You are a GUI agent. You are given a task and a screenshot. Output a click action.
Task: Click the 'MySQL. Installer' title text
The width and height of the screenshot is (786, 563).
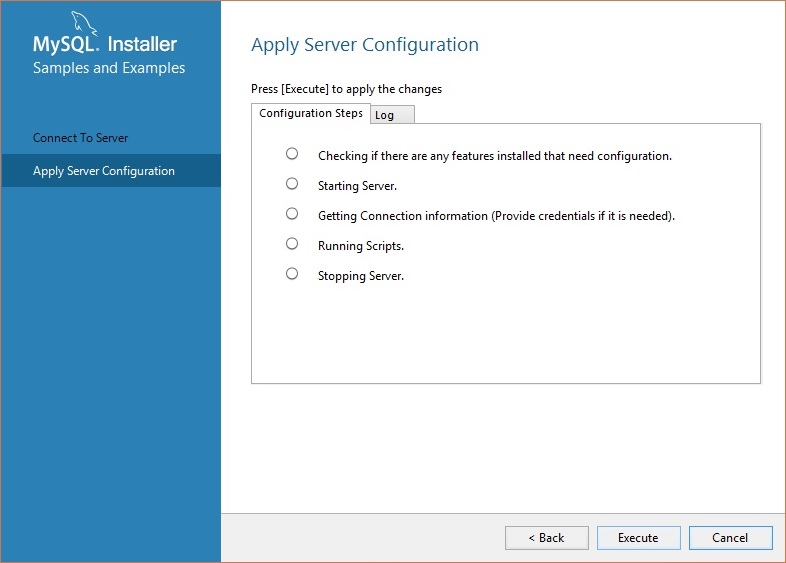tap(105, 44)
